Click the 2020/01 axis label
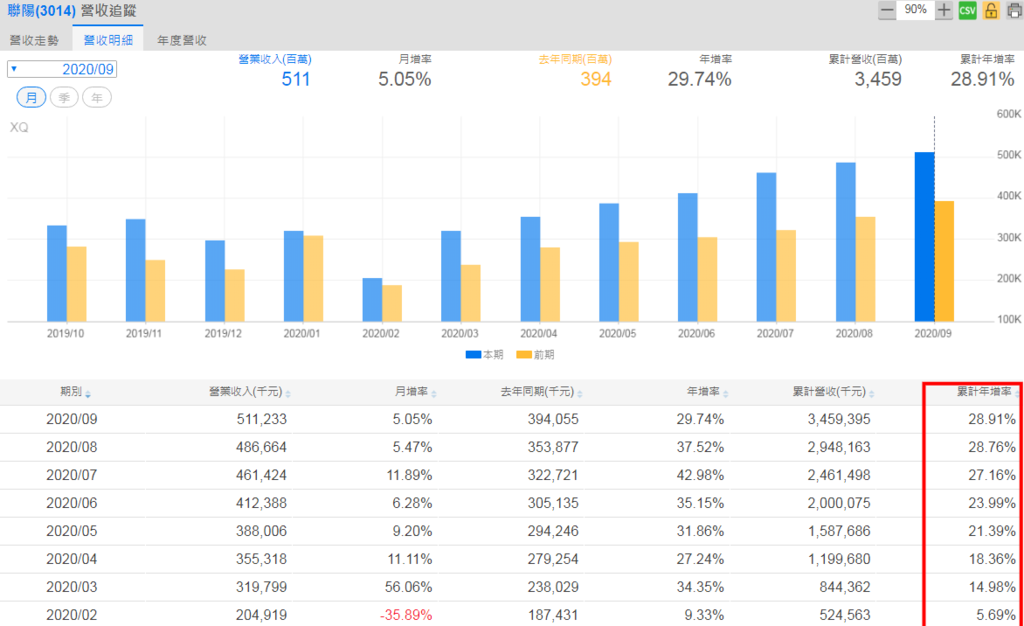Image resolution: width=1024 pixels, height=626 pixels. [302, 334]
